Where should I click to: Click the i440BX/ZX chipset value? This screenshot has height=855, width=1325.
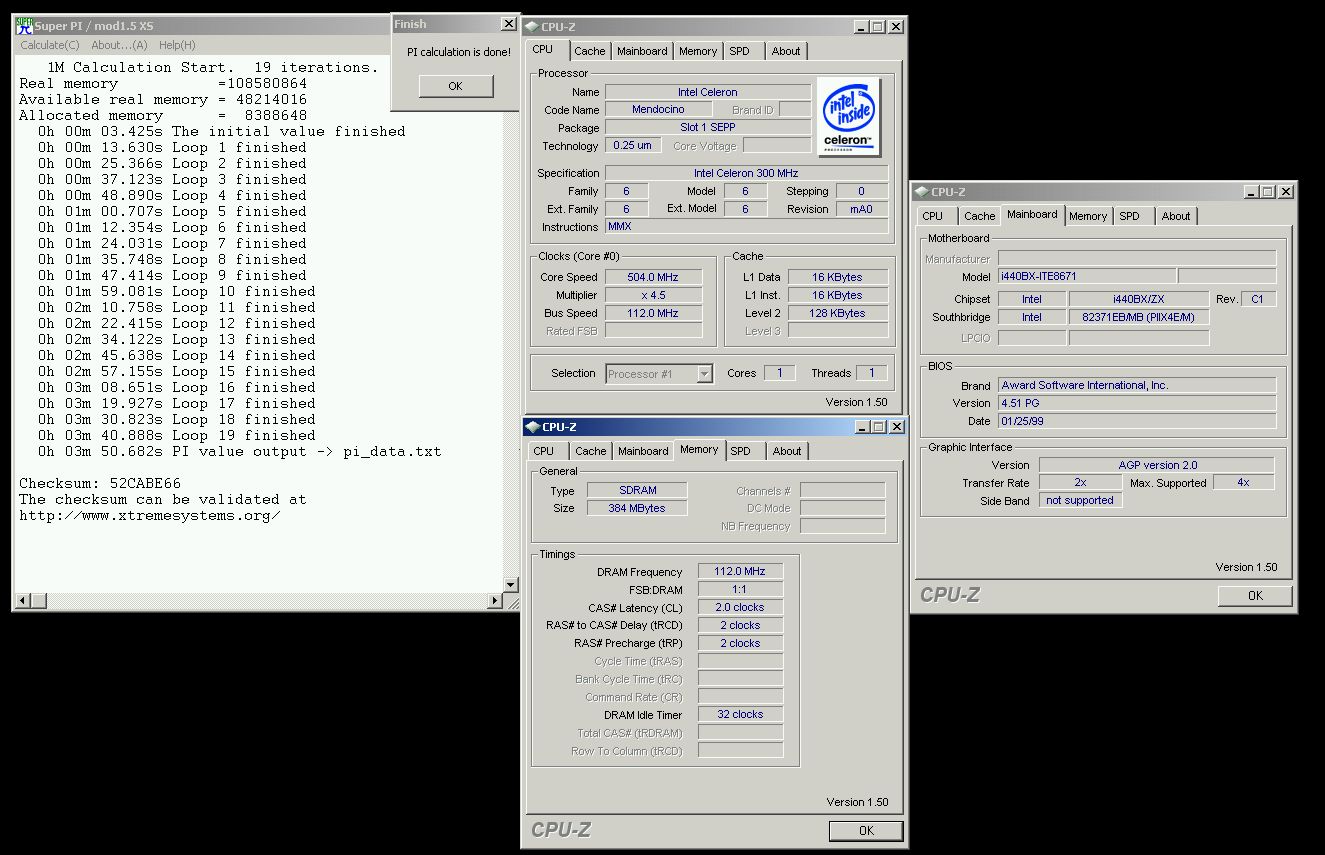(1138, 299)
